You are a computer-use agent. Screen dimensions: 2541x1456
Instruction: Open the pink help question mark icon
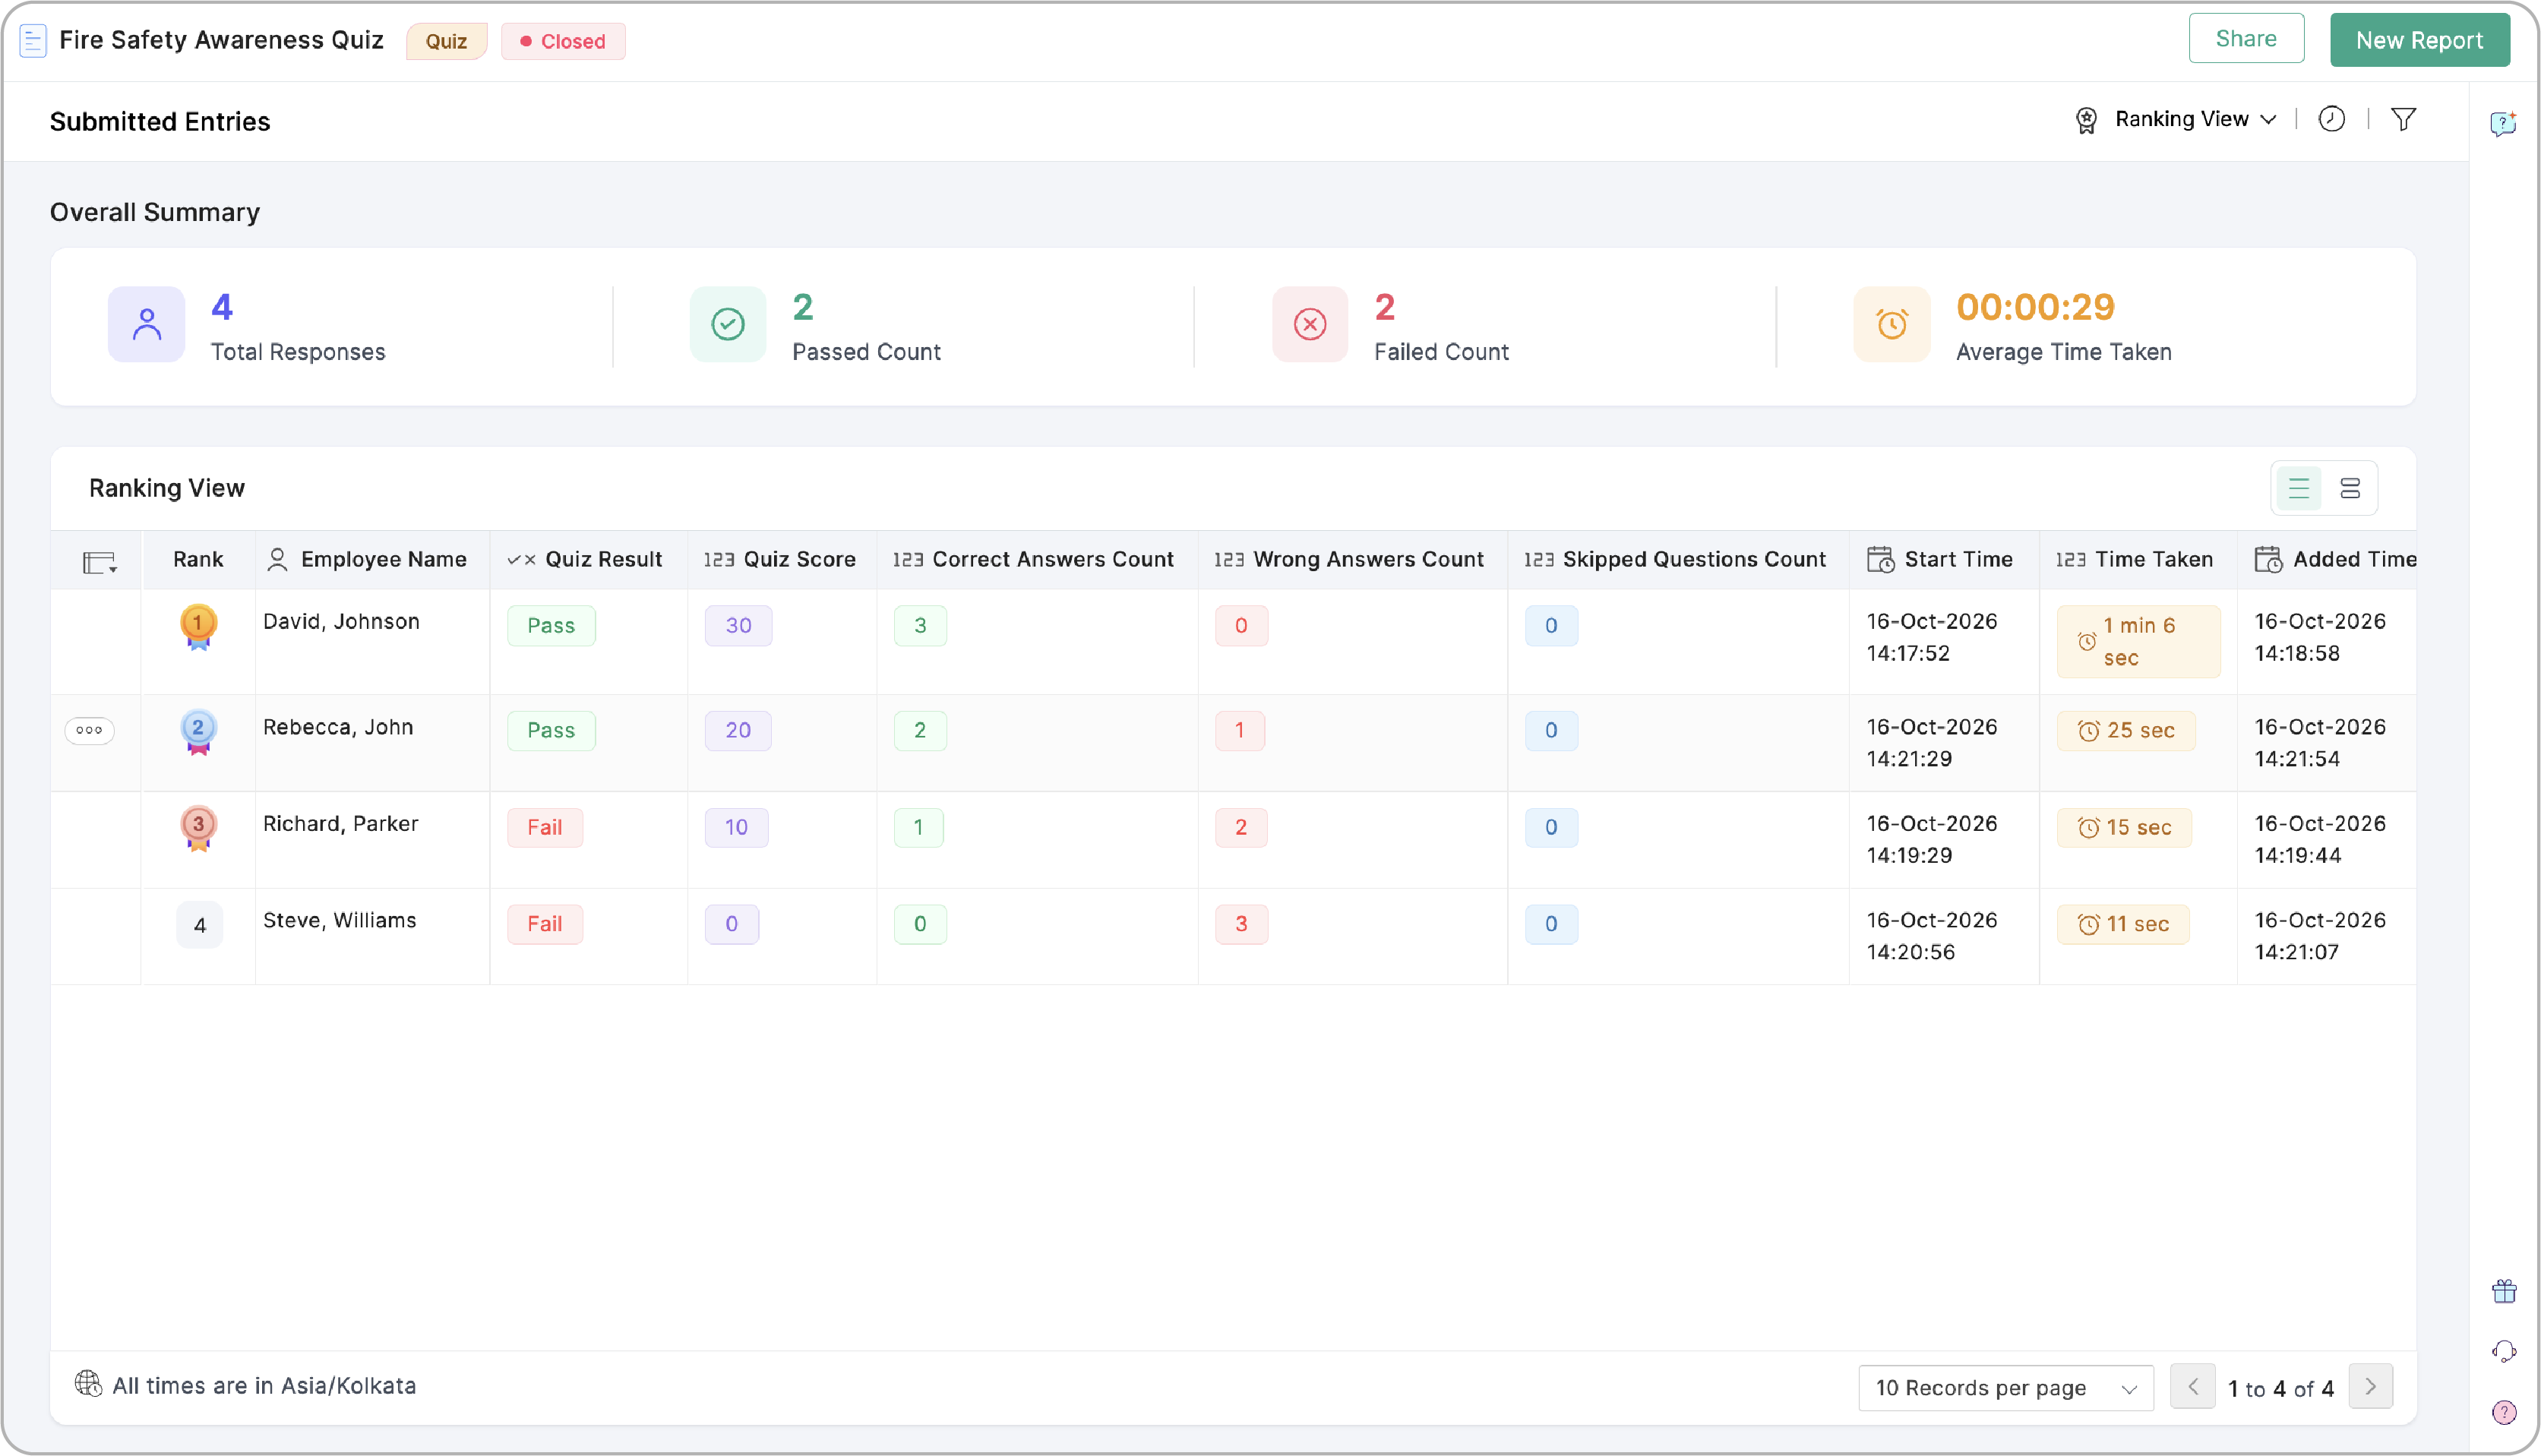tap(2504, 1412)
